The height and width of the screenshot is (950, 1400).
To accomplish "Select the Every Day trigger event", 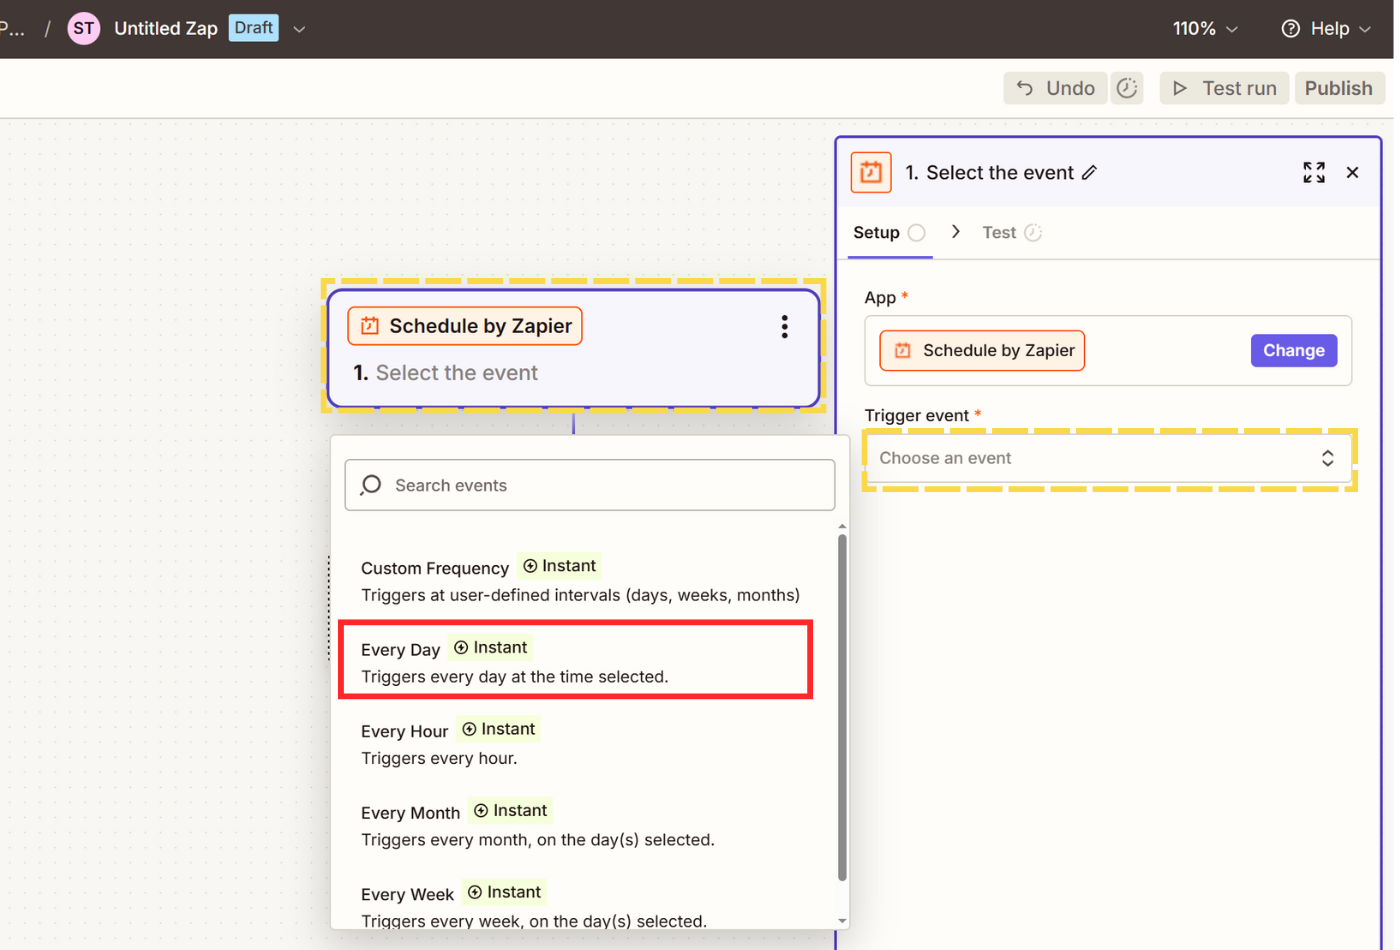I will click(575, 661).
